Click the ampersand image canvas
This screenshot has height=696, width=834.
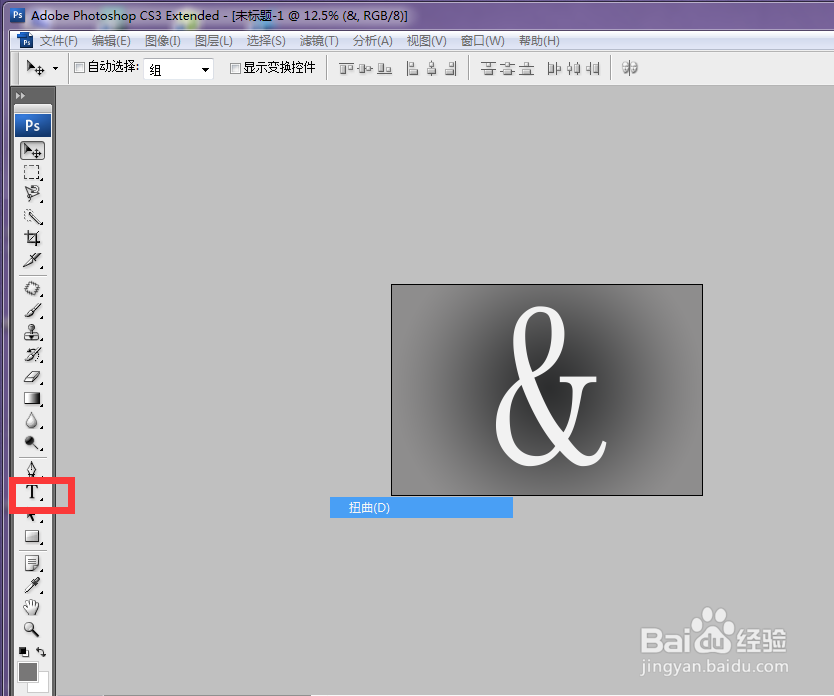tap(547, 390)
